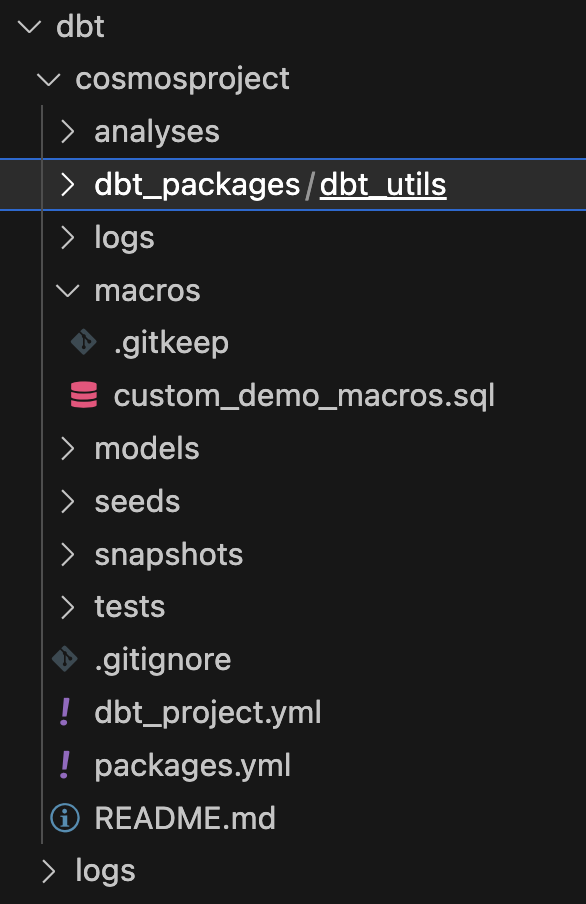Select the dbt_packages path segment
Viewport: 586px width, 904px height.
pyautogui.click(x=197, y=185)
